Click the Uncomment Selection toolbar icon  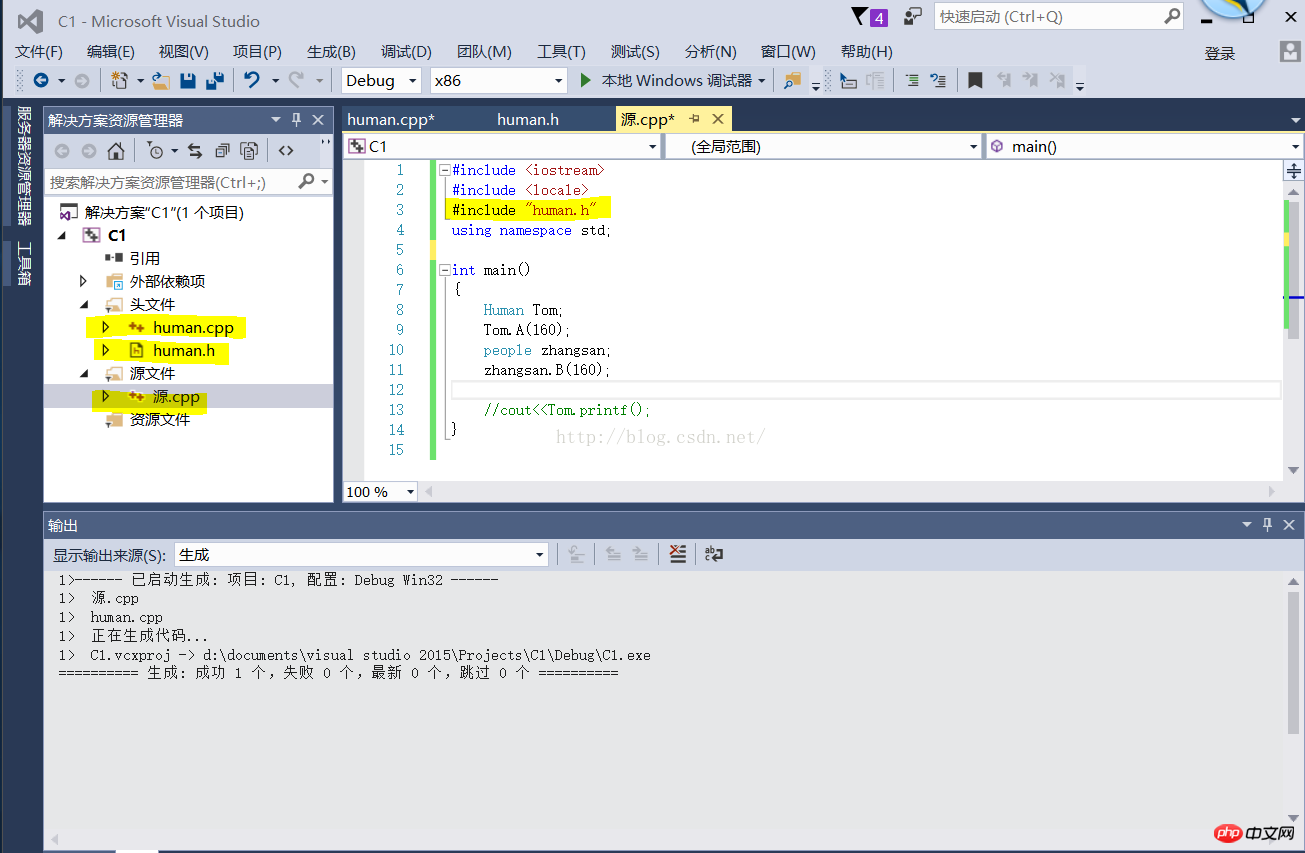click(x=938, y=80)
